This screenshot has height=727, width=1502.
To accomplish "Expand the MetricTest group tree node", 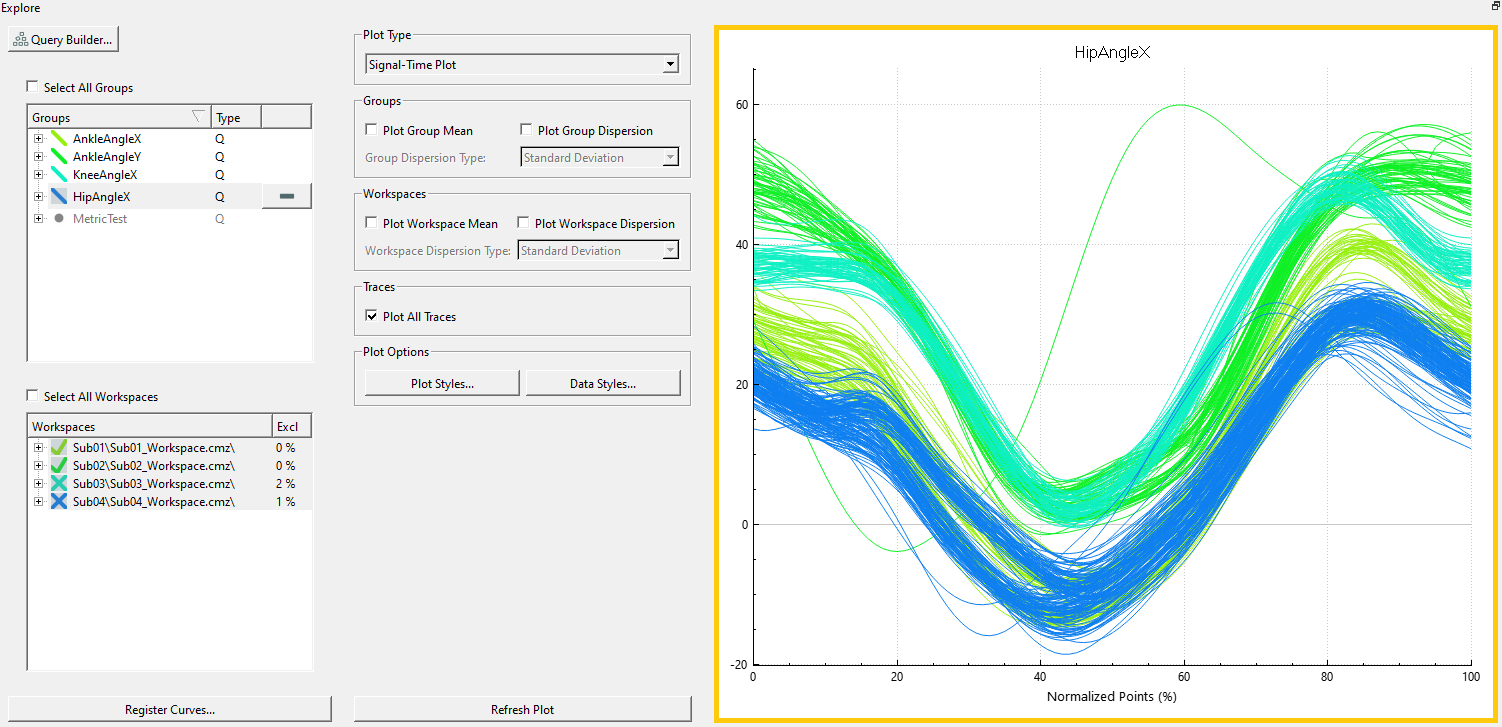I will [x=39, y=218].
